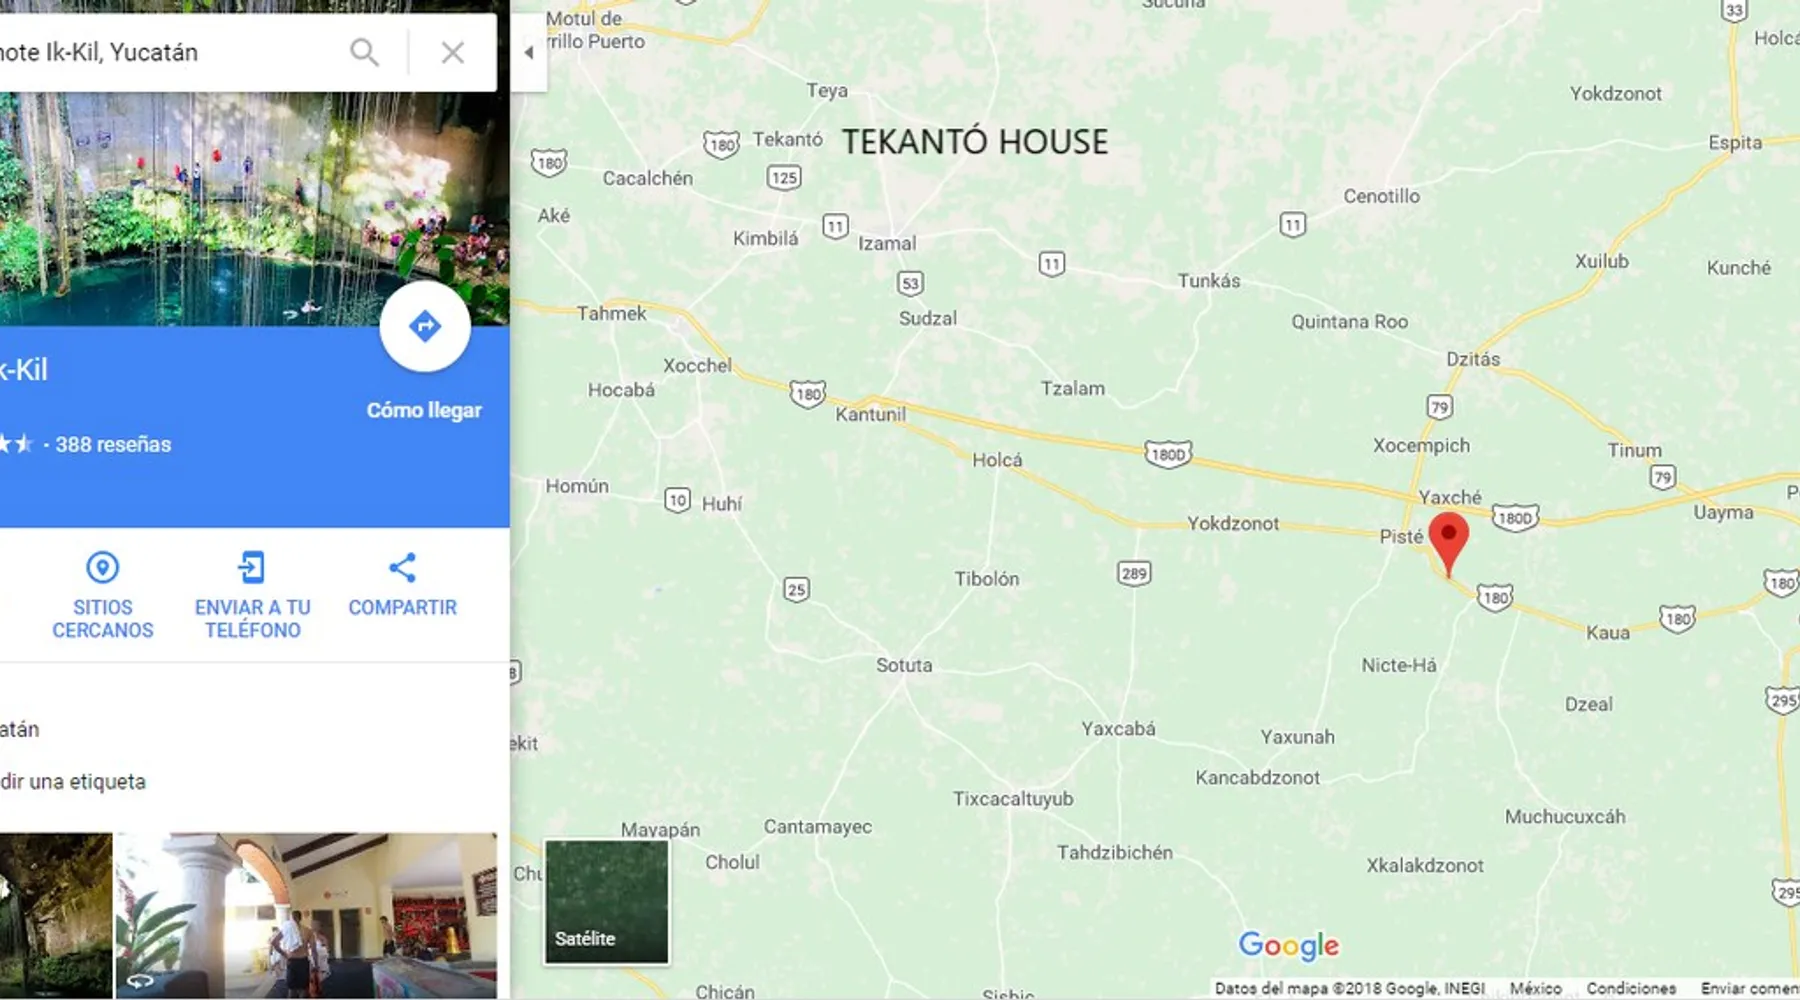The width and height of the screenshot is (1800, 1000).
Task: Open the 388 reseñas reviews link
Action: click(113, 444)
